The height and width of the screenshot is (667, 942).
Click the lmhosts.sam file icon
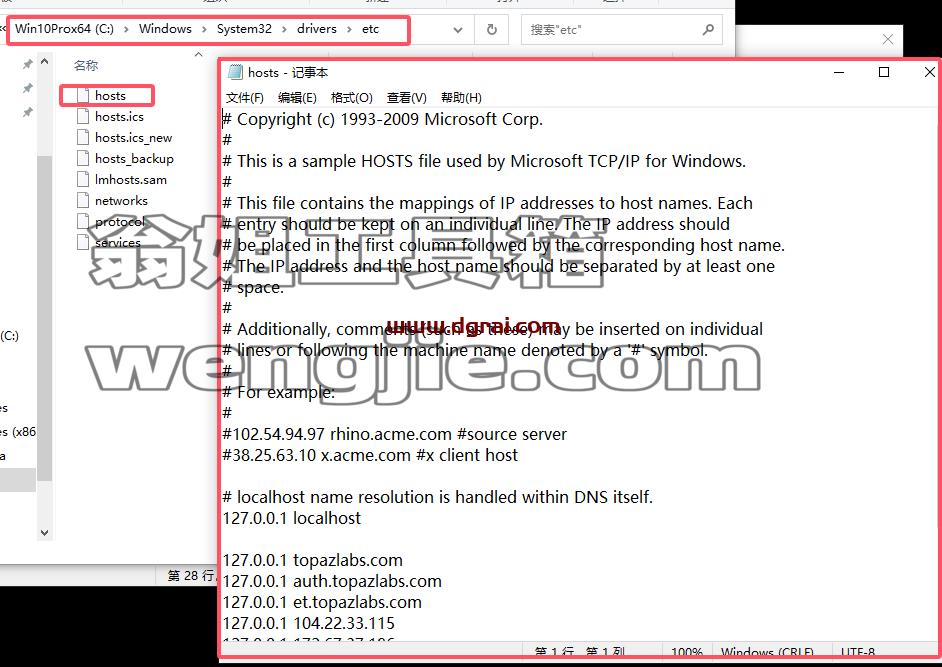point(83,180)
